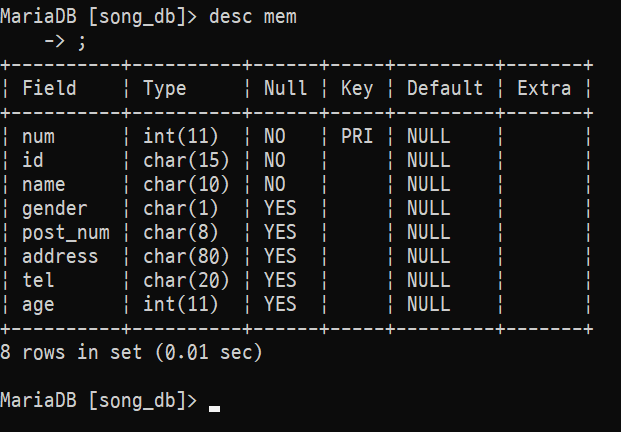Viewport: 621px width, 432px height.
Task: Click the Type column header
Action: pyautogui.click(x=165, y=88)
